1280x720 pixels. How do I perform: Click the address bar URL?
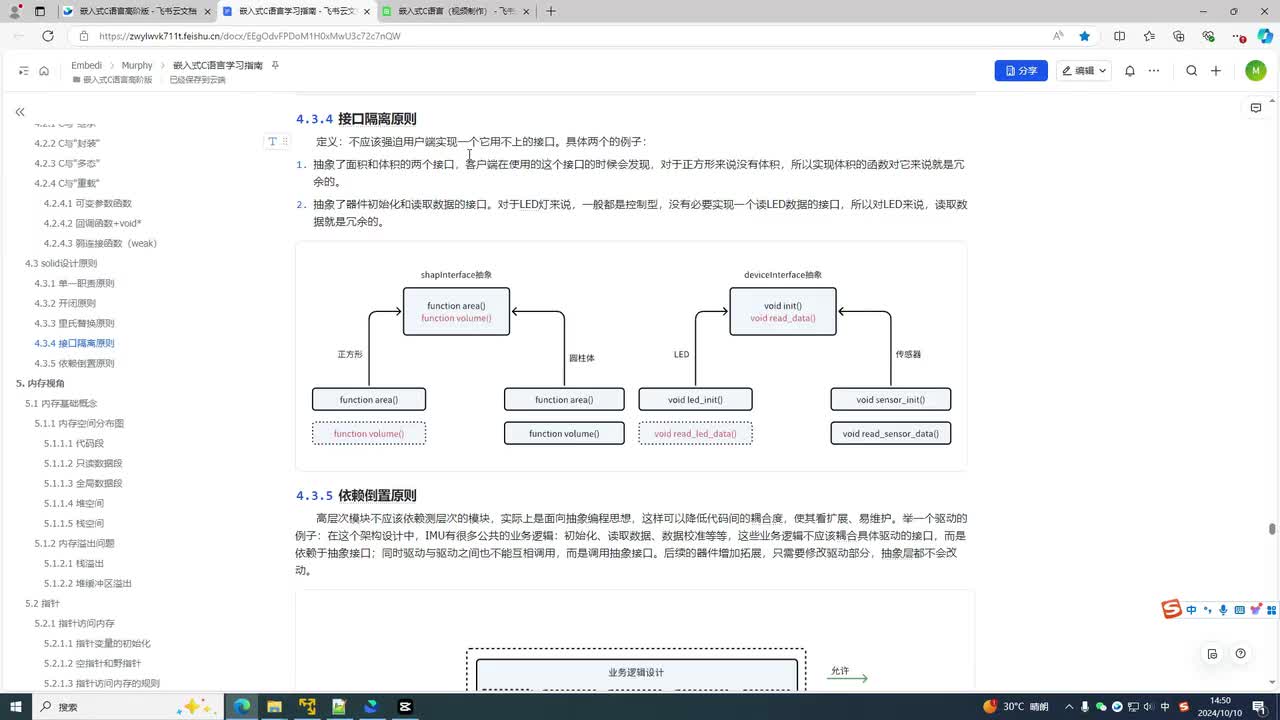(x=249, y=36)
